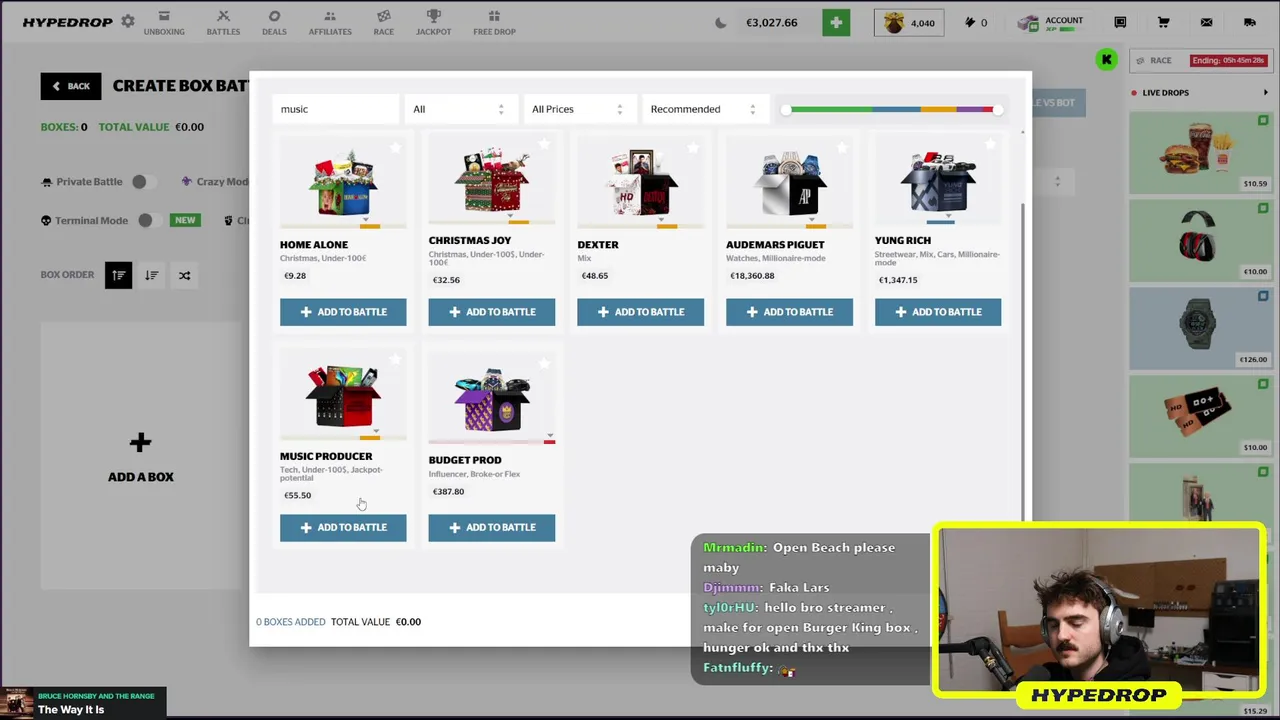Open the red headphones live drop
This screenshot has height=720, width=1280.
coord(1199,239)
